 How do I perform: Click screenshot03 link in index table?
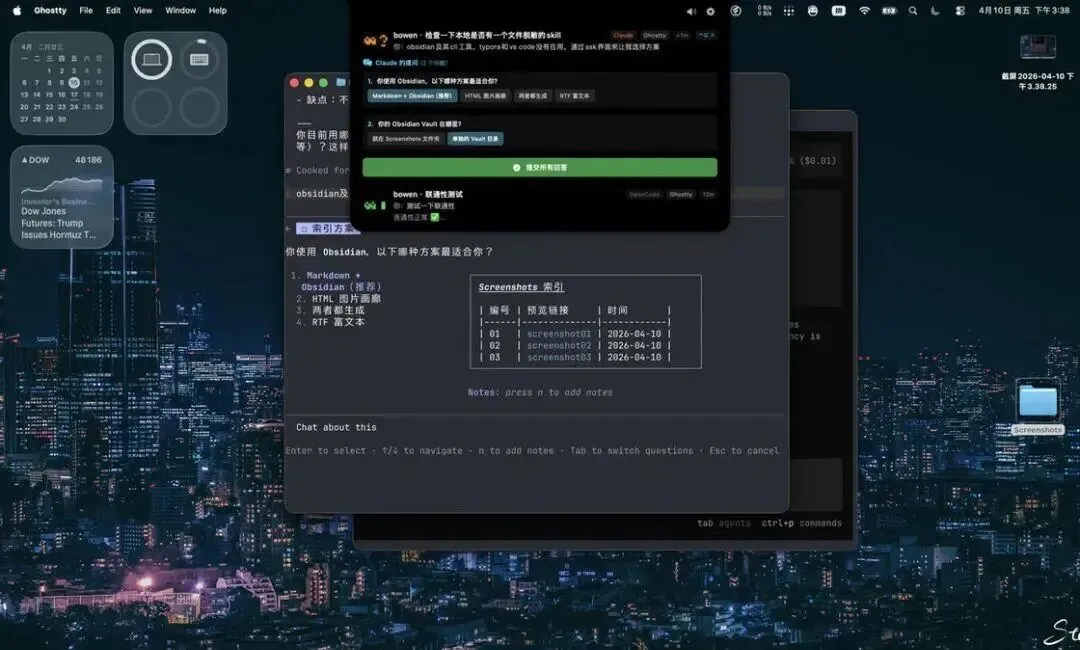coord(559,357)
